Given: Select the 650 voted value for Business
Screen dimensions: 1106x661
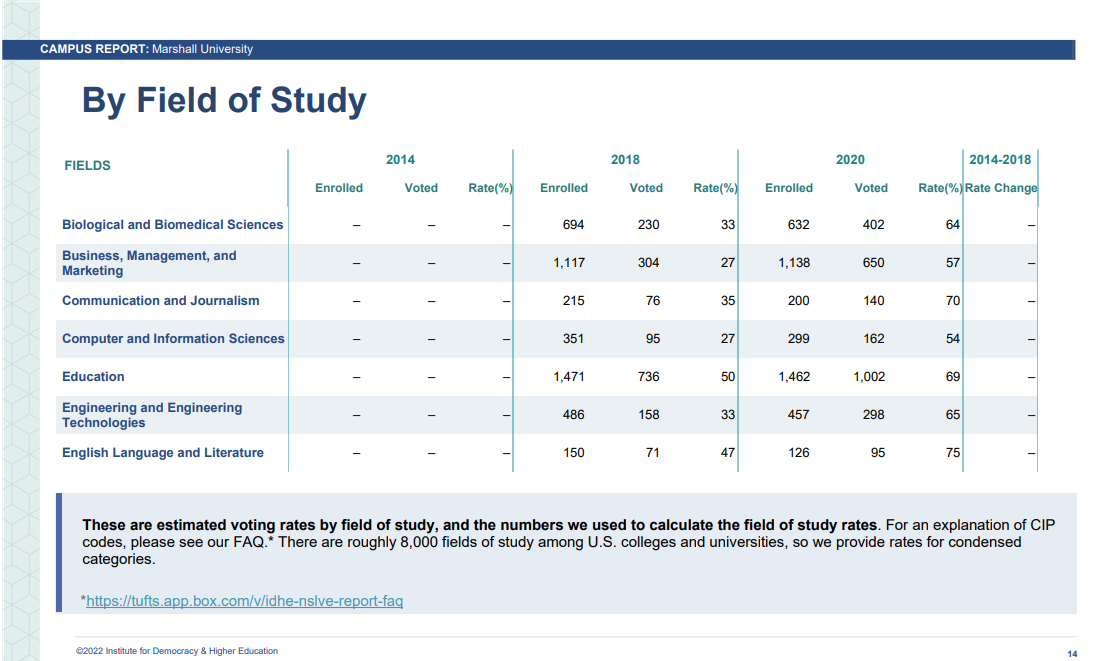Looking at the screenshot, I should [x=873, y=263].
